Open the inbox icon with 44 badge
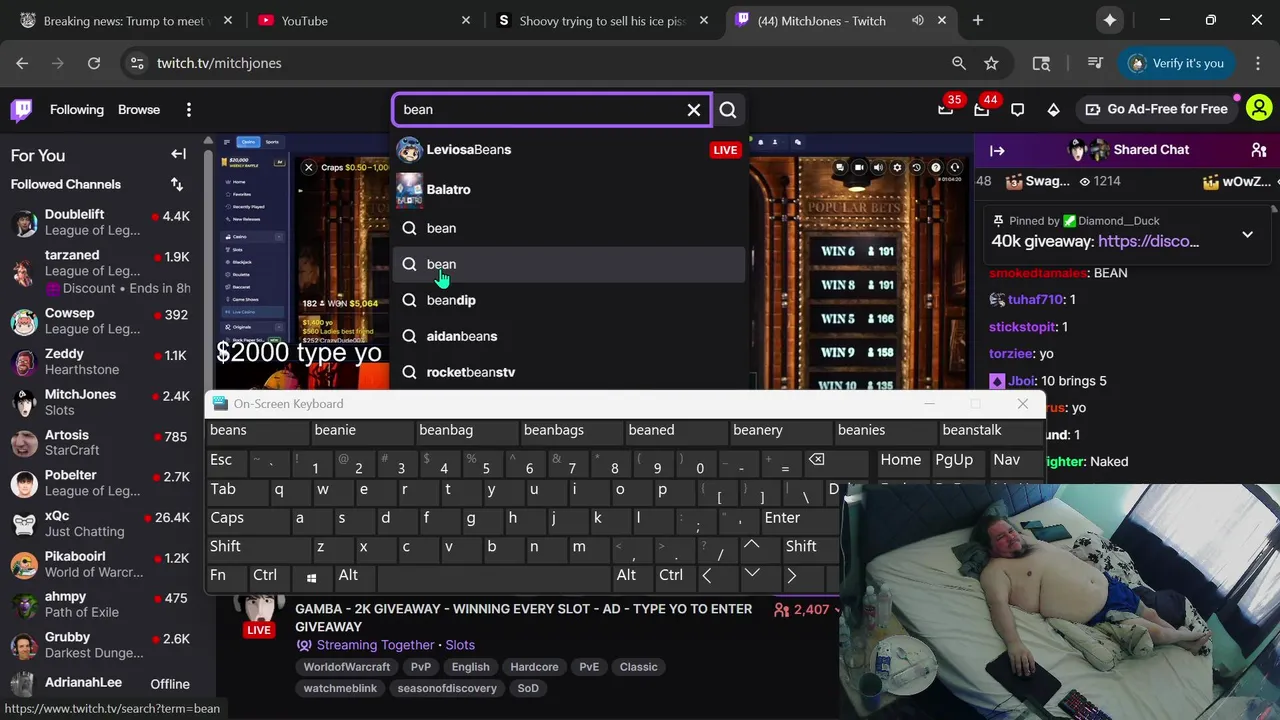 (982, 109)
